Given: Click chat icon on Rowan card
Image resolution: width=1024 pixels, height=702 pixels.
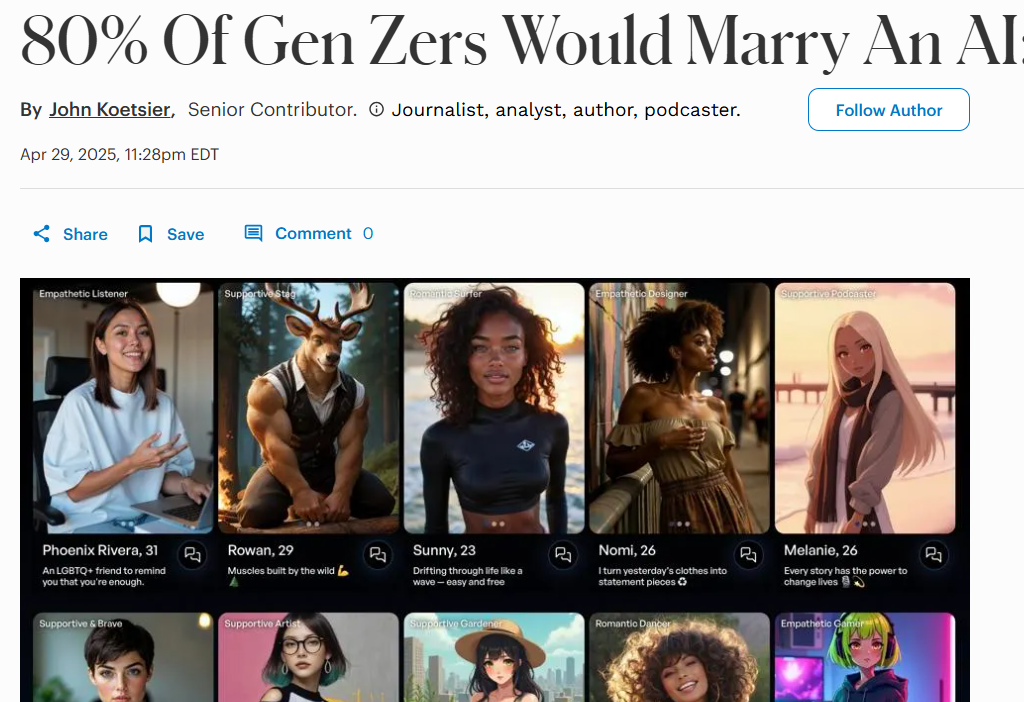Looking at the screenshot, I should coord(377,555).
